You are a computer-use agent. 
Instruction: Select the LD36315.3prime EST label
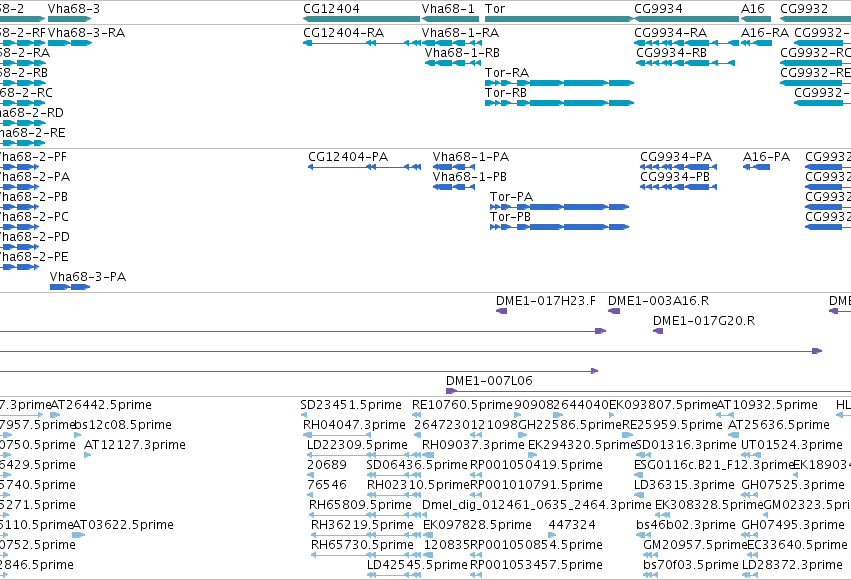684,485
